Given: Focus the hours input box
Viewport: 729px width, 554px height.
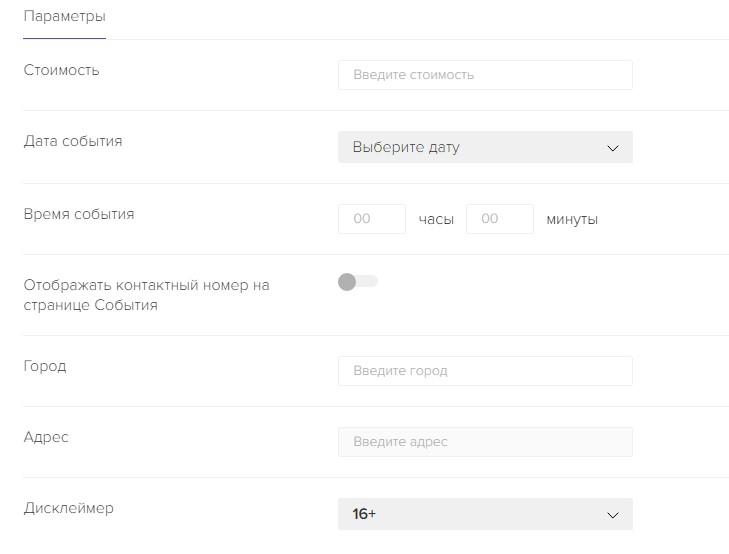Looking at the screenshot, I should 372,219.
